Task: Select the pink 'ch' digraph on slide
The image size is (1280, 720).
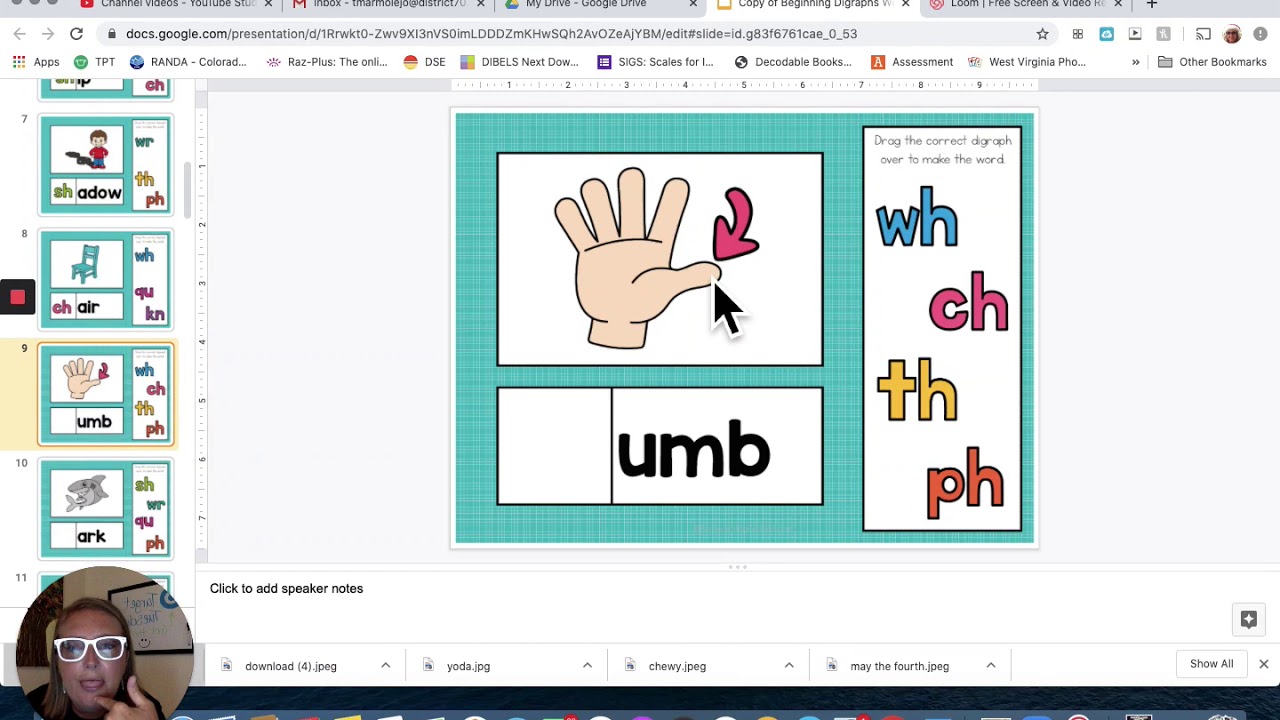Action: coord(968,301)
